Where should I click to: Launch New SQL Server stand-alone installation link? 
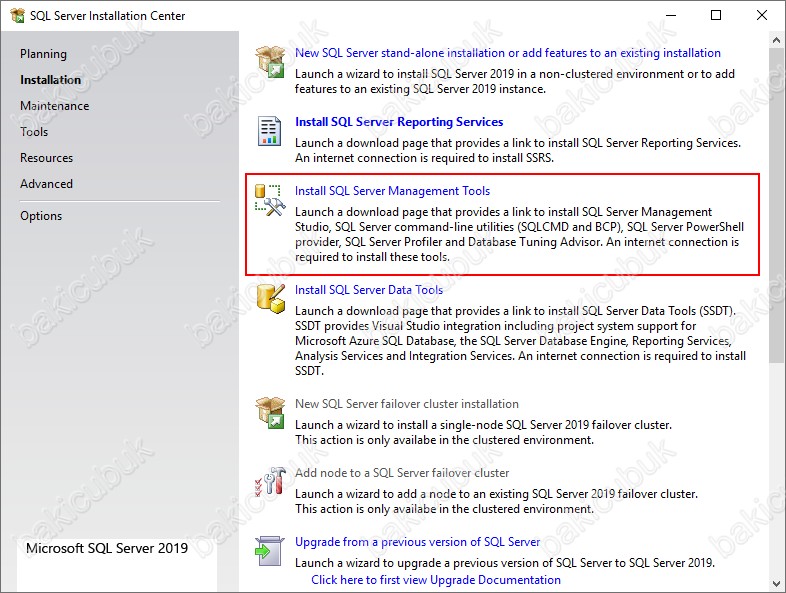(x=508, y=53)
